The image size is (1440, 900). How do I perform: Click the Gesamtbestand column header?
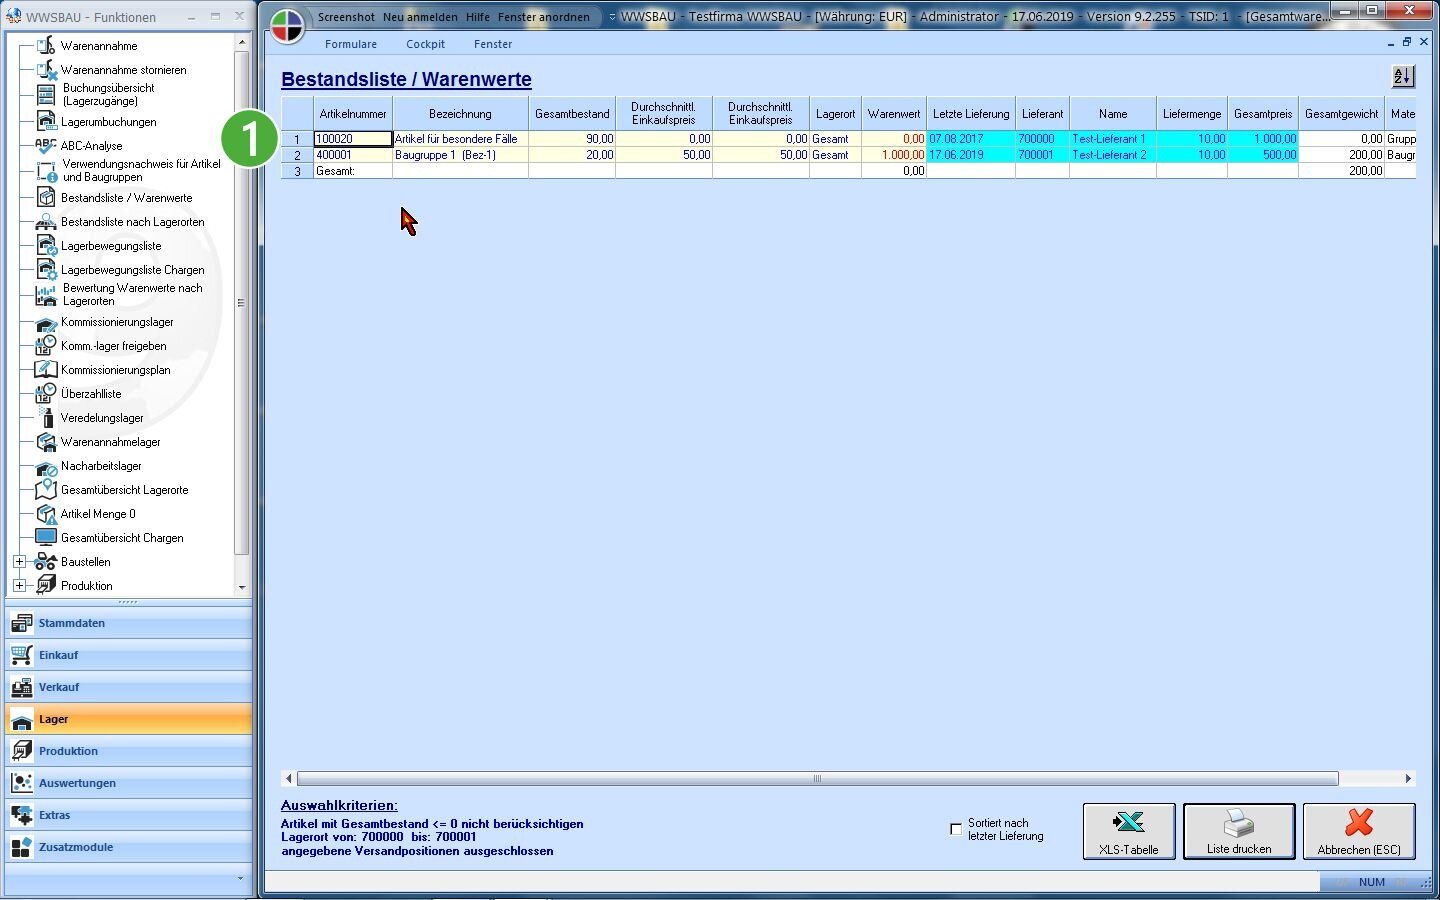click(572, 114)
